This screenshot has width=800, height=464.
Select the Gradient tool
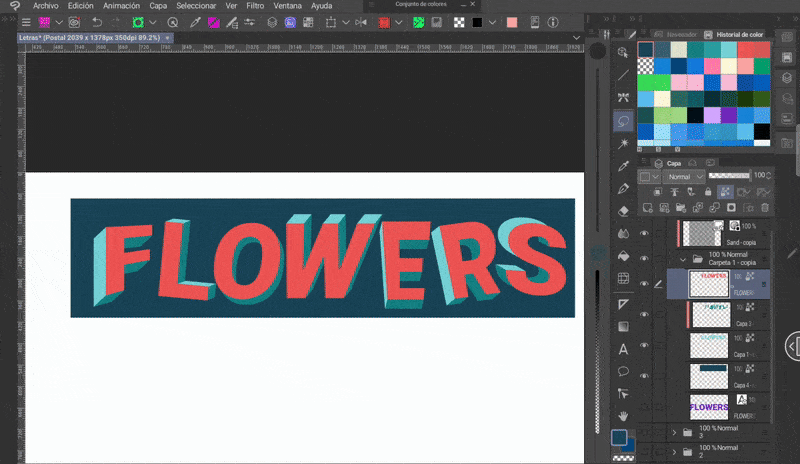pos(623,327)
